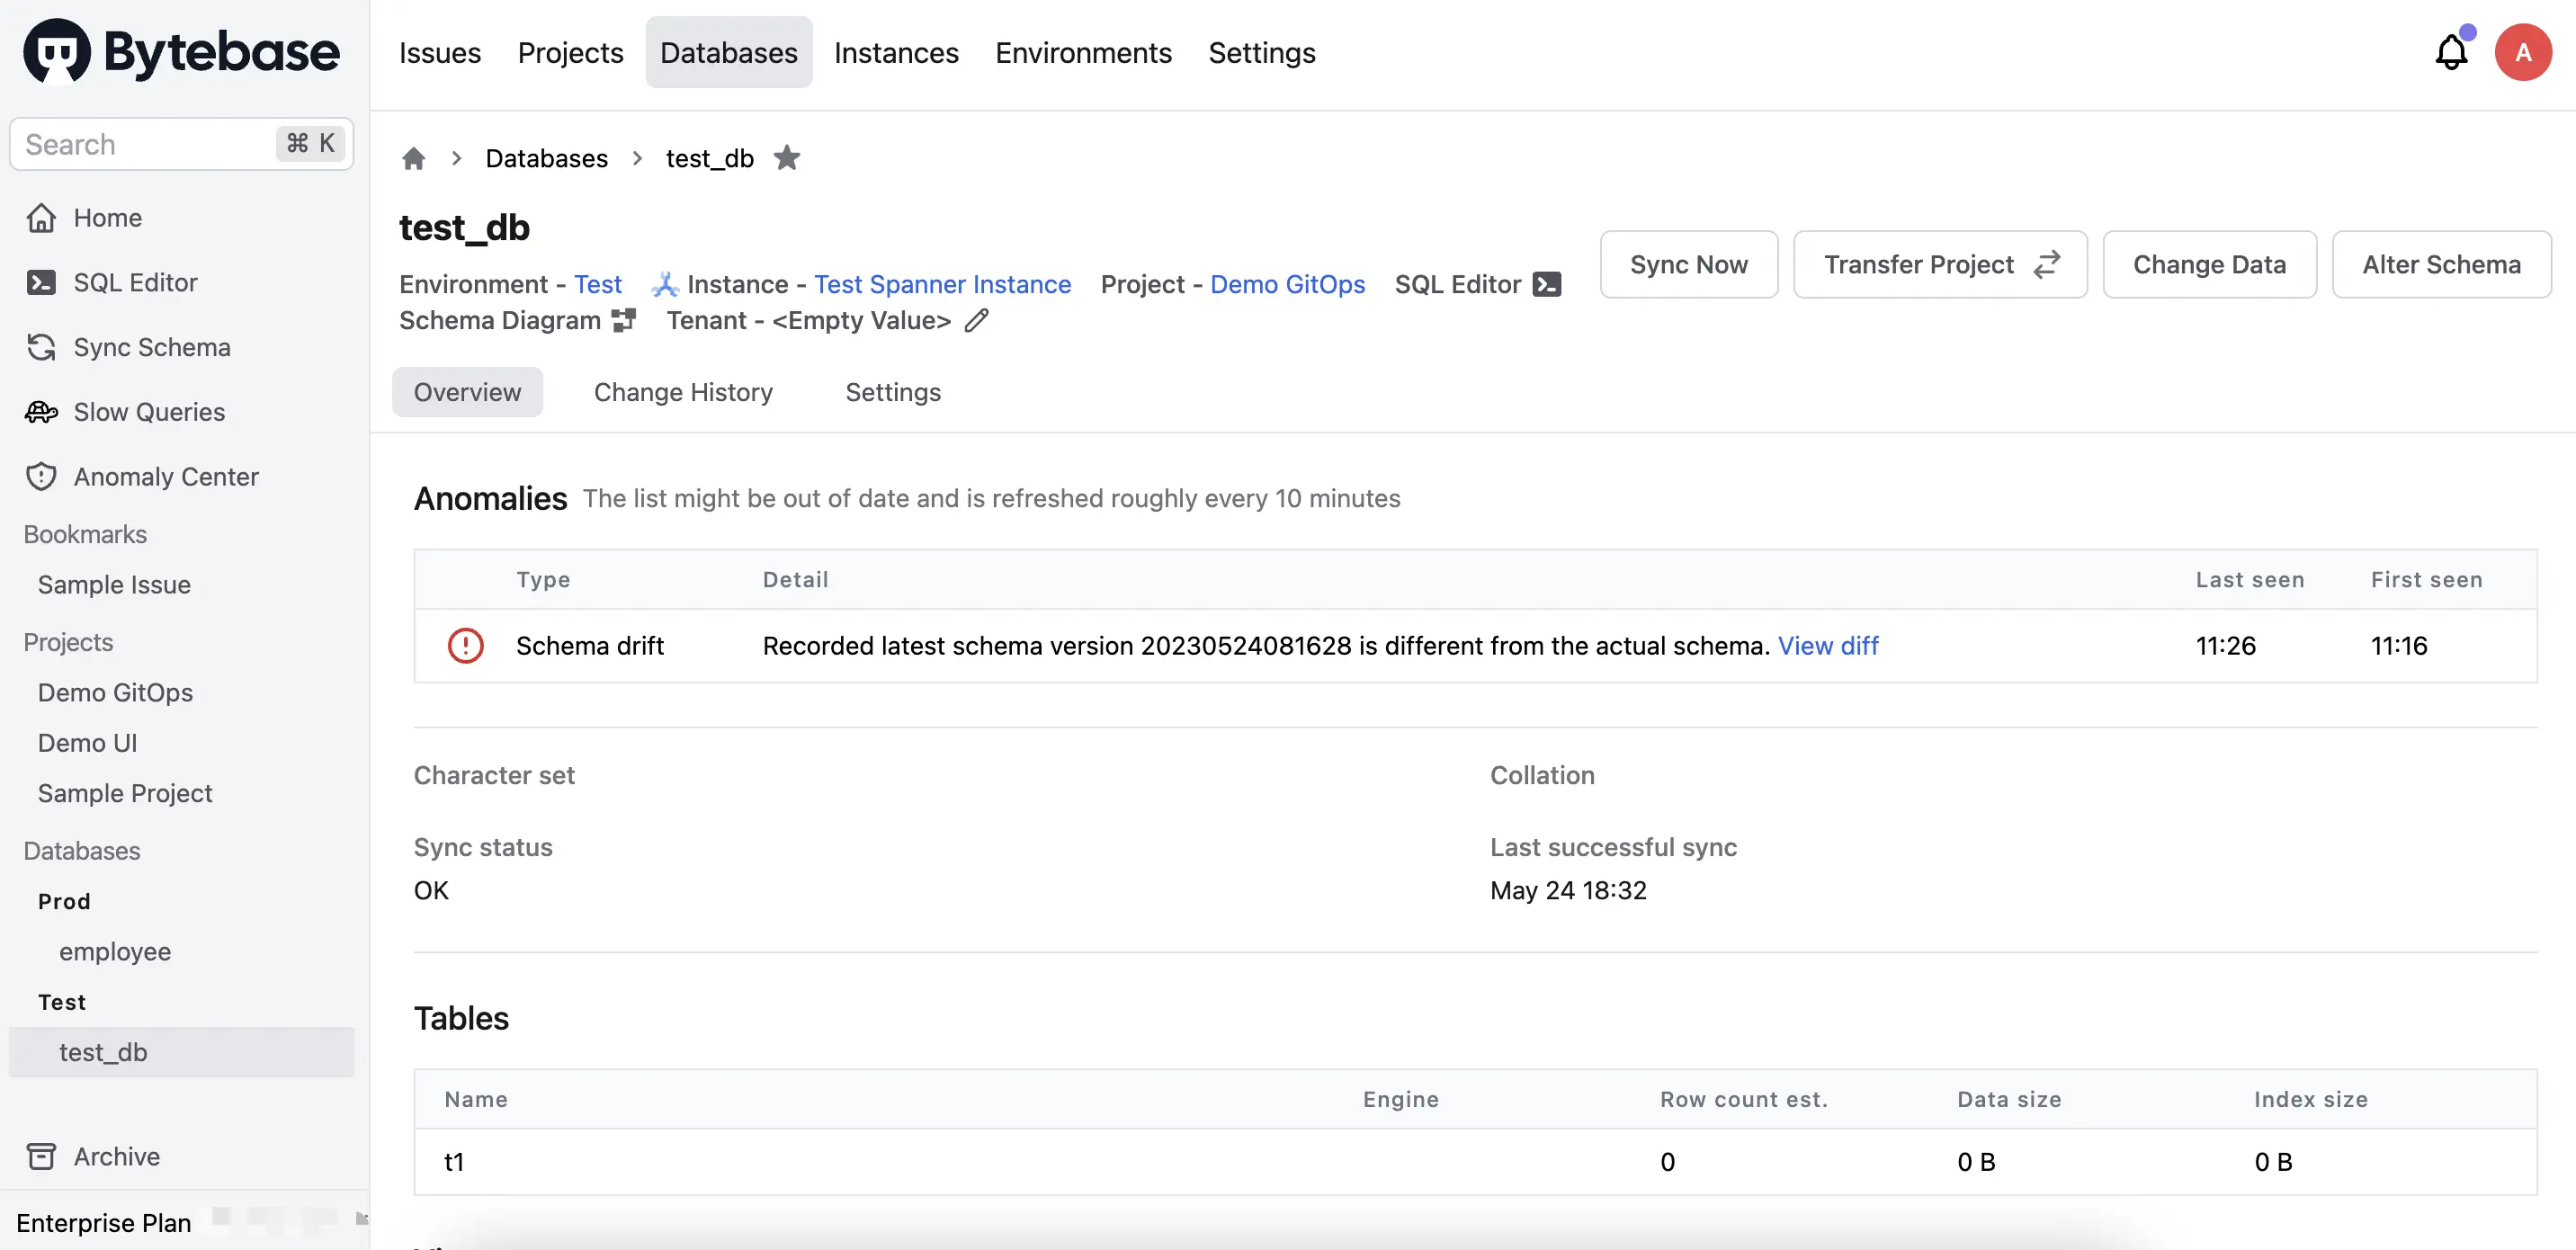Switch to the Change History tab

tap(683, 392)
